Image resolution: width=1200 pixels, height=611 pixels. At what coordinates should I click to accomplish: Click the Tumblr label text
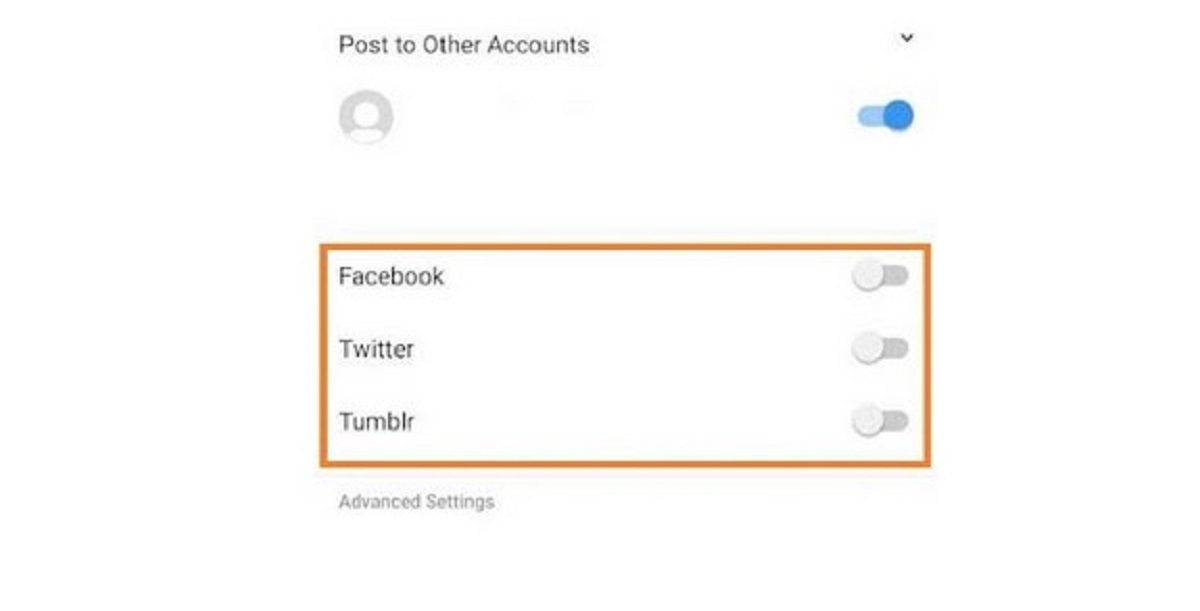pyautogui.click(x=376, y=422)
